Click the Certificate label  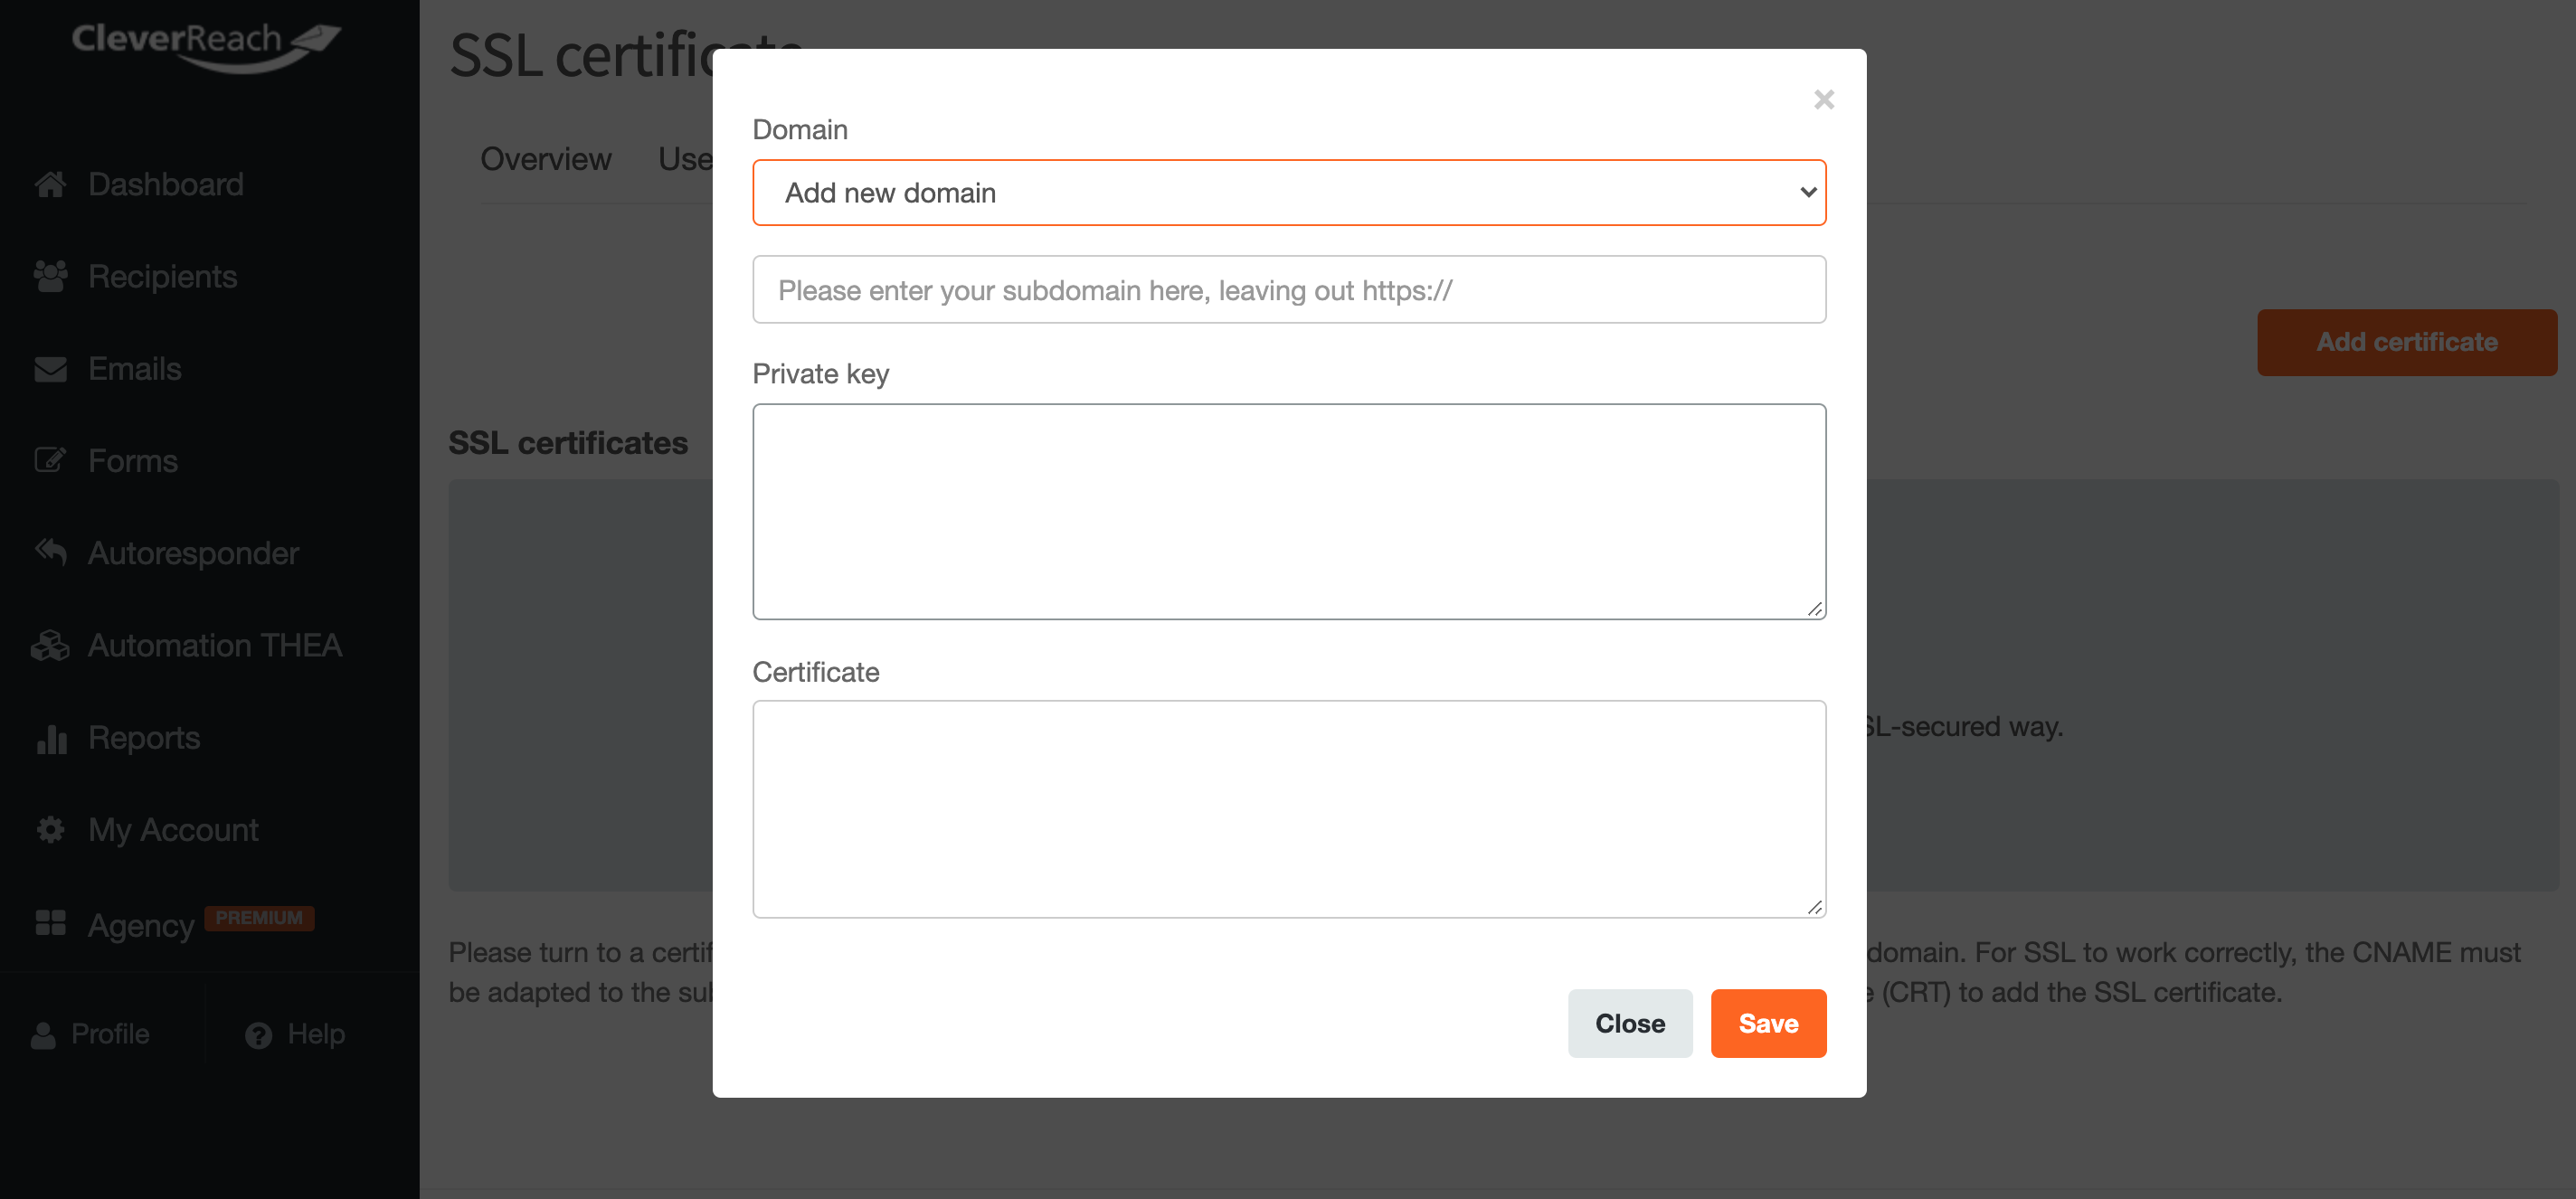(x=816, y=672)
